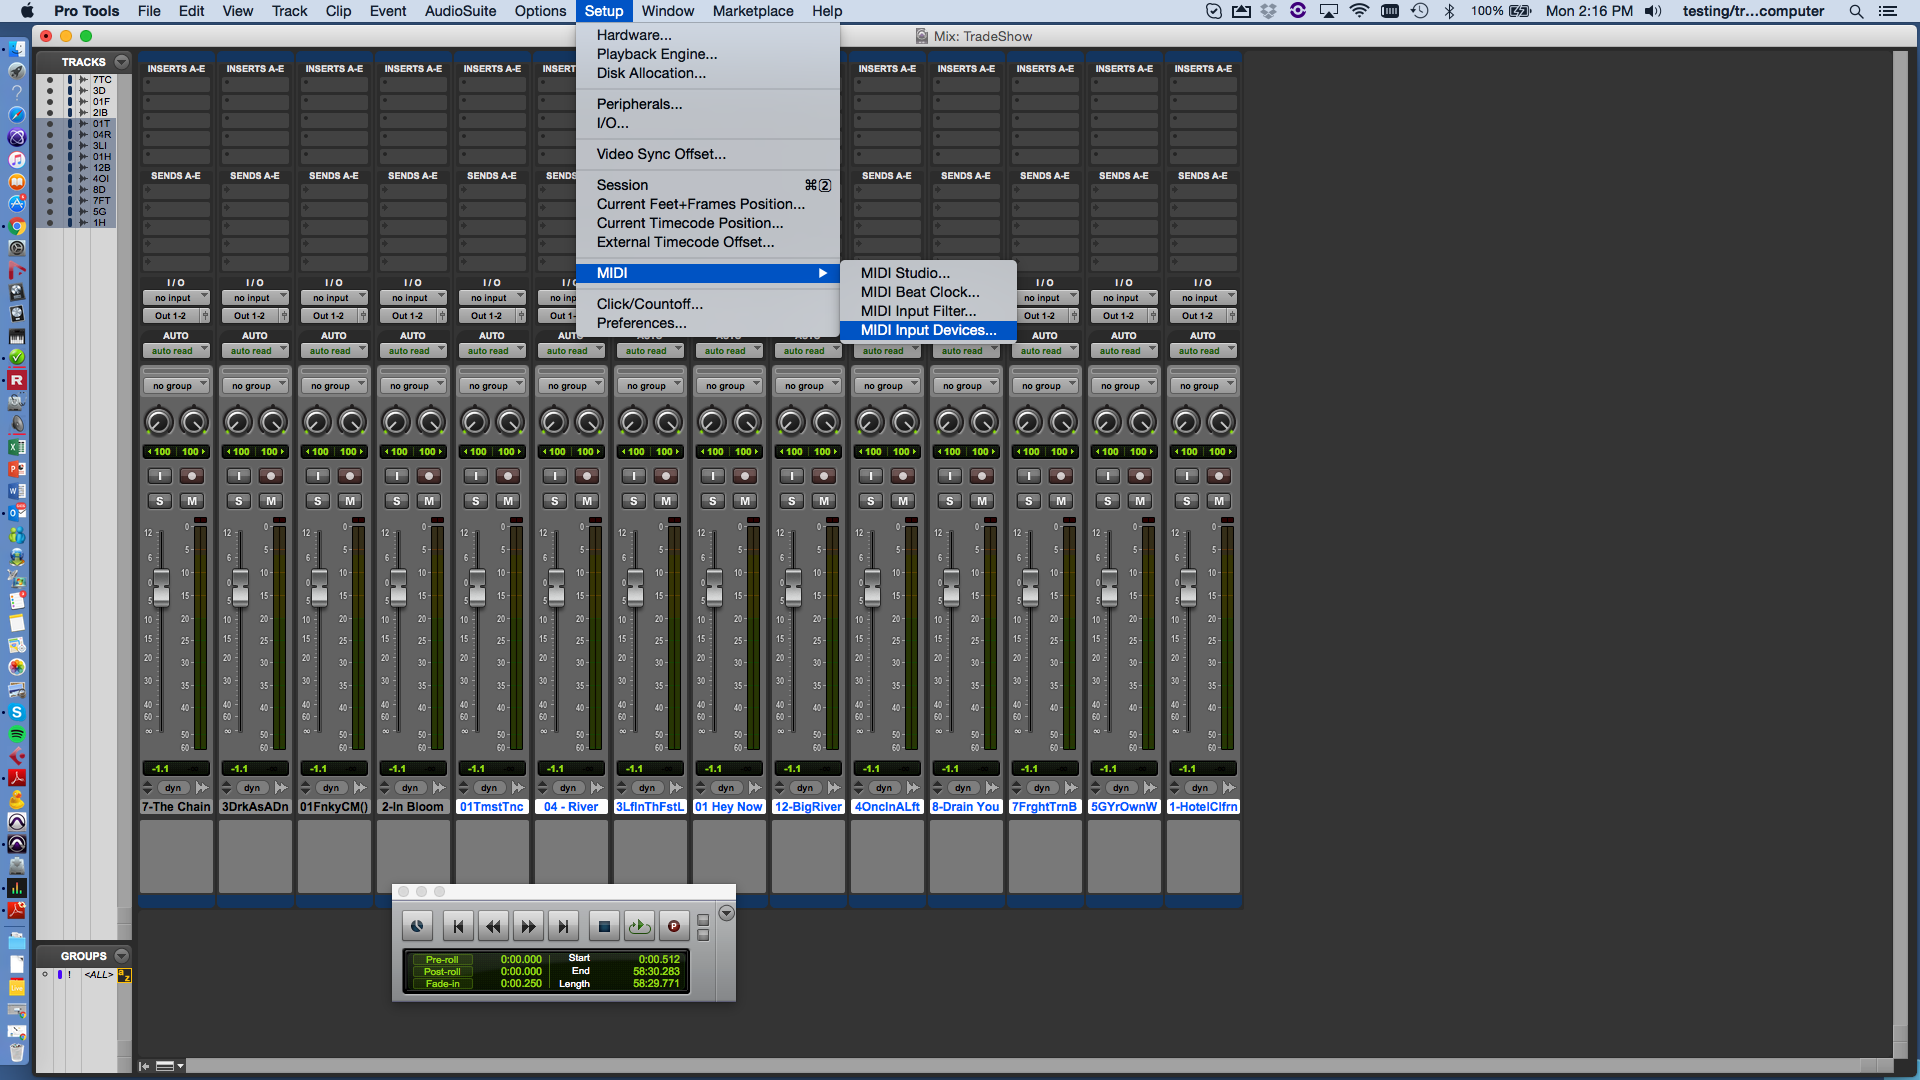The image size is (1920, 1080).
Task: Click Return to Zero in the Transport window
Action: point(458,926)
